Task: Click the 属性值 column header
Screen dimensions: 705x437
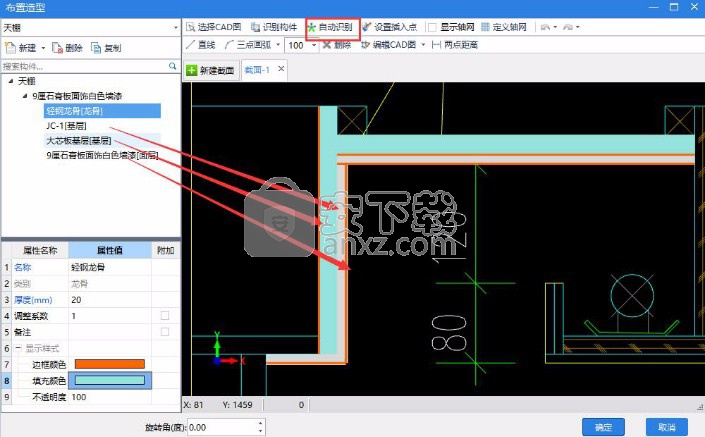Action: (110, 250)
